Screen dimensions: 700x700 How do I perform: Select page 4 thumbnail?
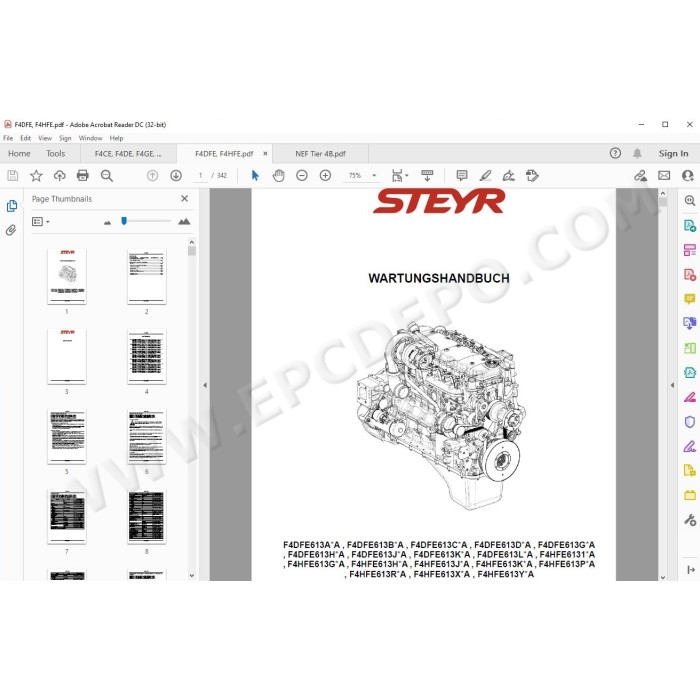click(x=146, y=357)
